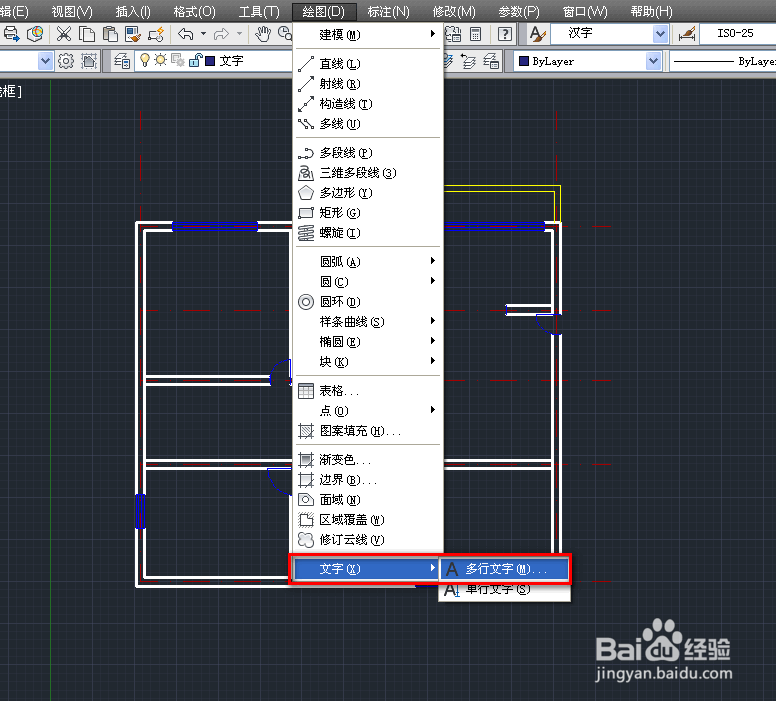This screenshot has height=701, width=776.
Task: Open the ISO-25 dimension style box
Action: [737, 34]
